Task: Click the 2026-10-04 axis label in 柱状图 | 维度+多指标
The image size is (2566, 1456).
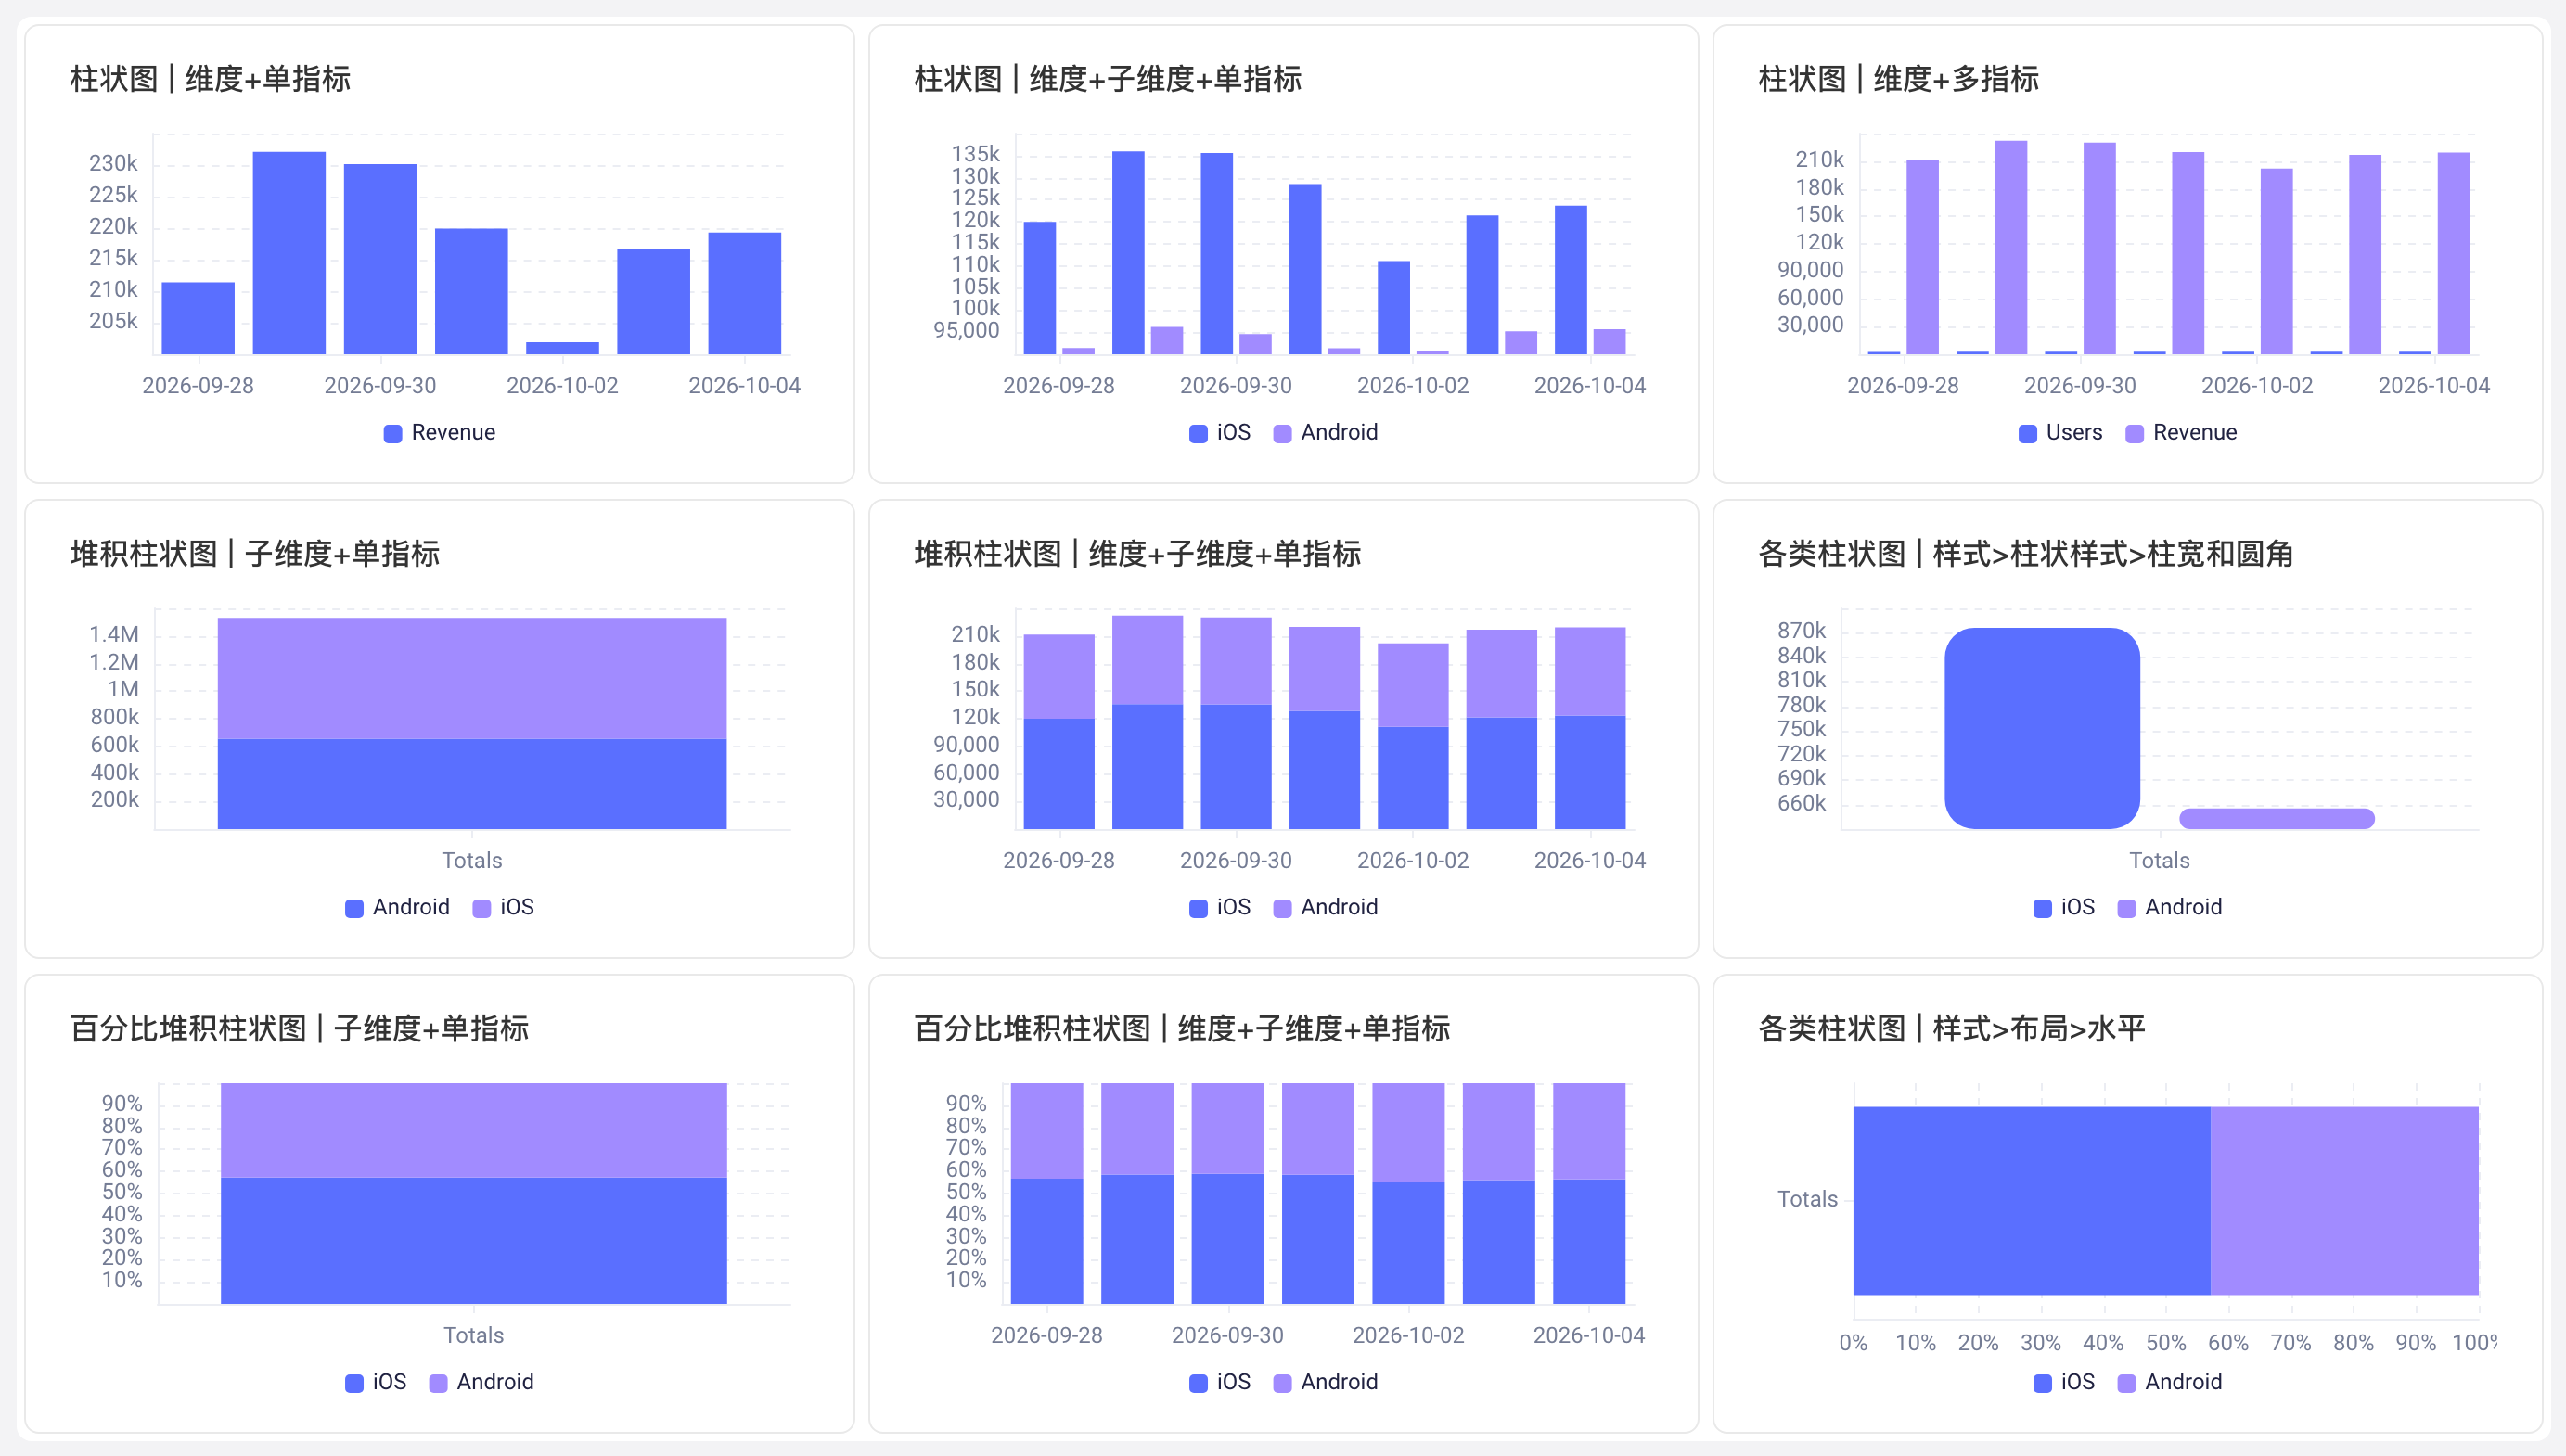Action: (2433, 386)
